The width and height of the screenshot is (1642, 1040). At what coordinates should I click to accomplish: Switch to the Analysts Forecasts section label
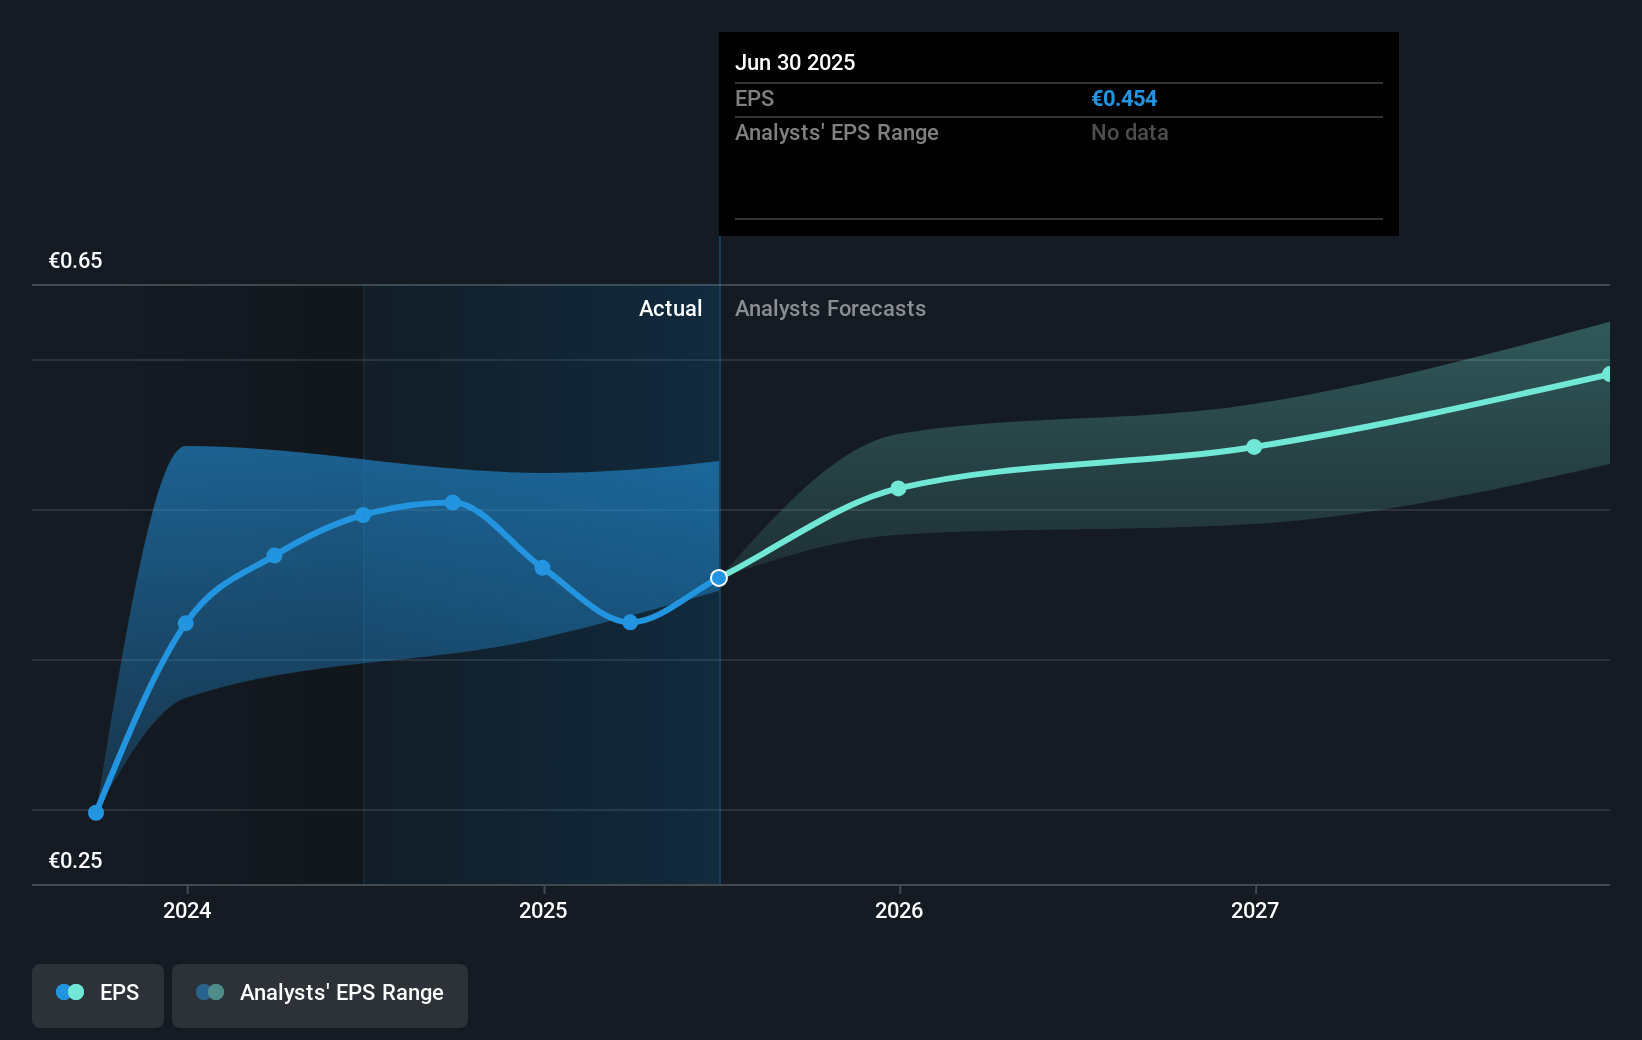[x=830, y=309]
